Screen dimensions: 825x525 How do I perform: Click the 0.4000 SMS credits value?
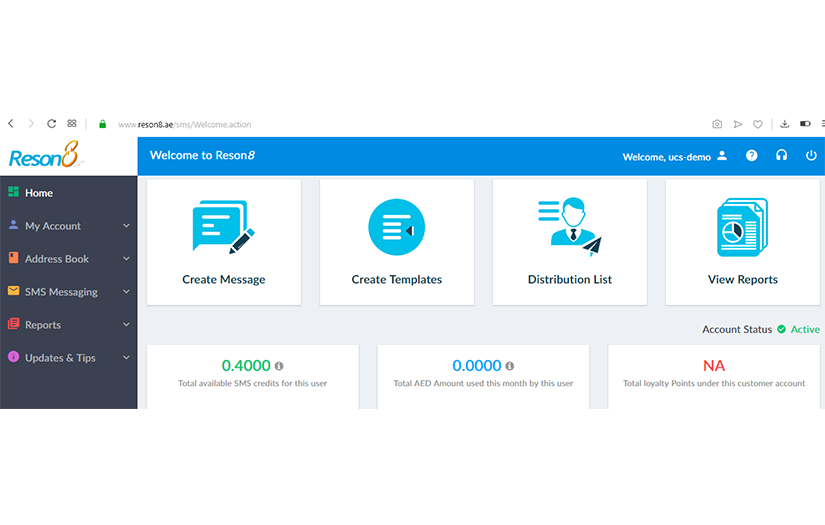[x=246, y=366]
